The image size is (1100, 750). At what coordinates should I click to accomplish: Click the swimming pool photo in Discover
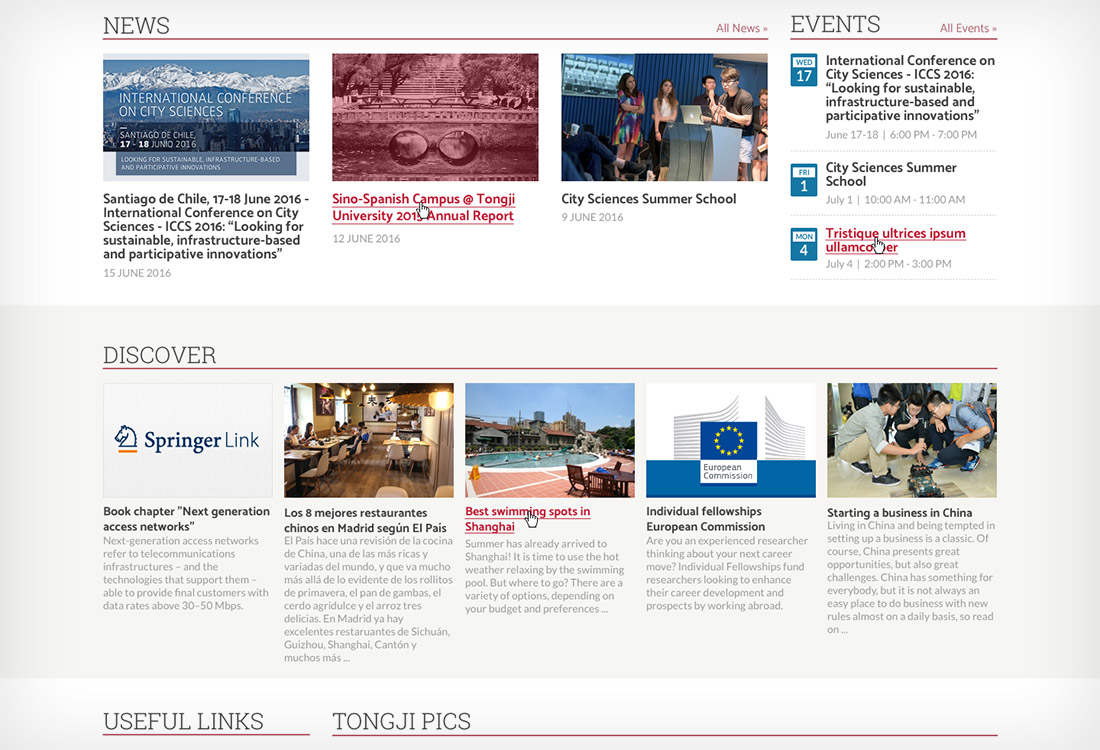pos(549,440)
